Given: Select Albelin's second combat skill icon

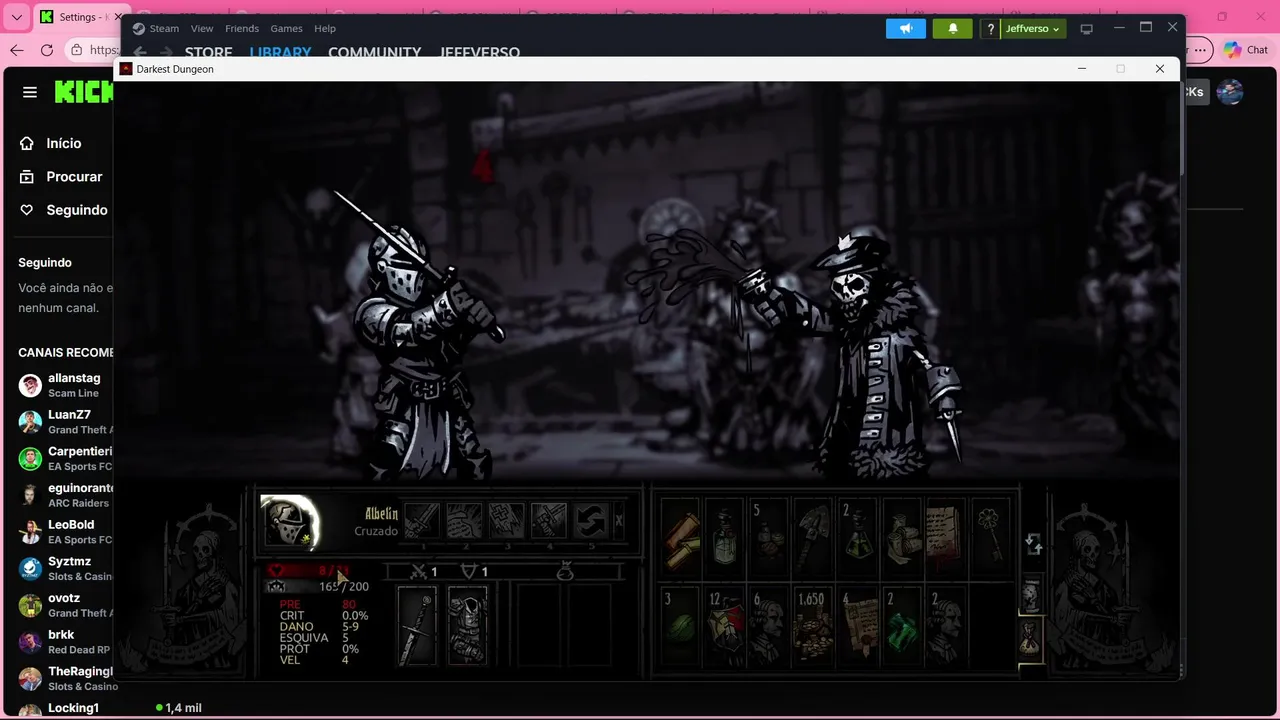Looking at the screenshot, I should tap(464, 521).
